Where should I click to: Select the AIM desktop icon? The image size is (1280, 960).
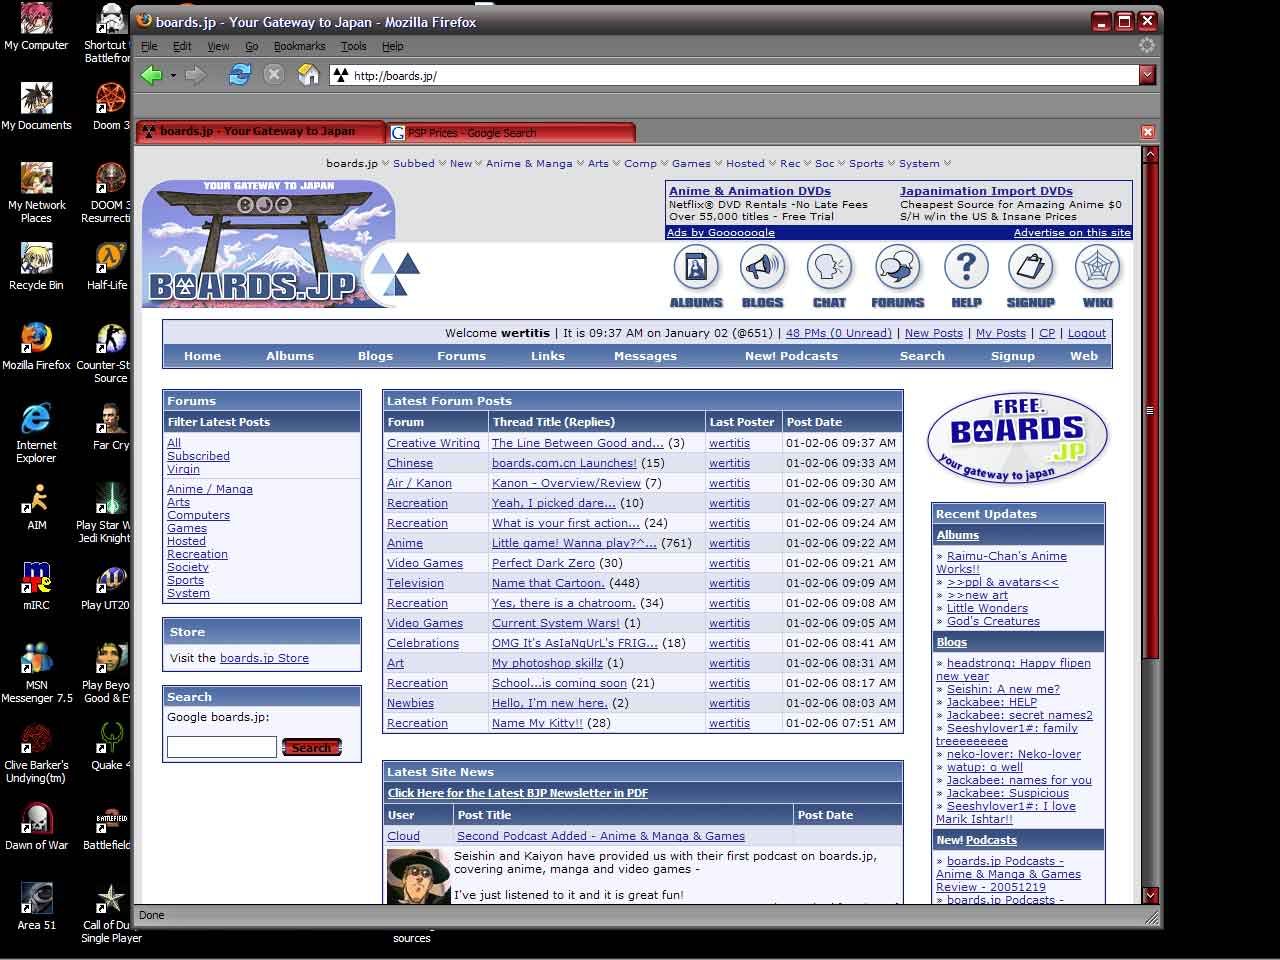tap(36, 507)
